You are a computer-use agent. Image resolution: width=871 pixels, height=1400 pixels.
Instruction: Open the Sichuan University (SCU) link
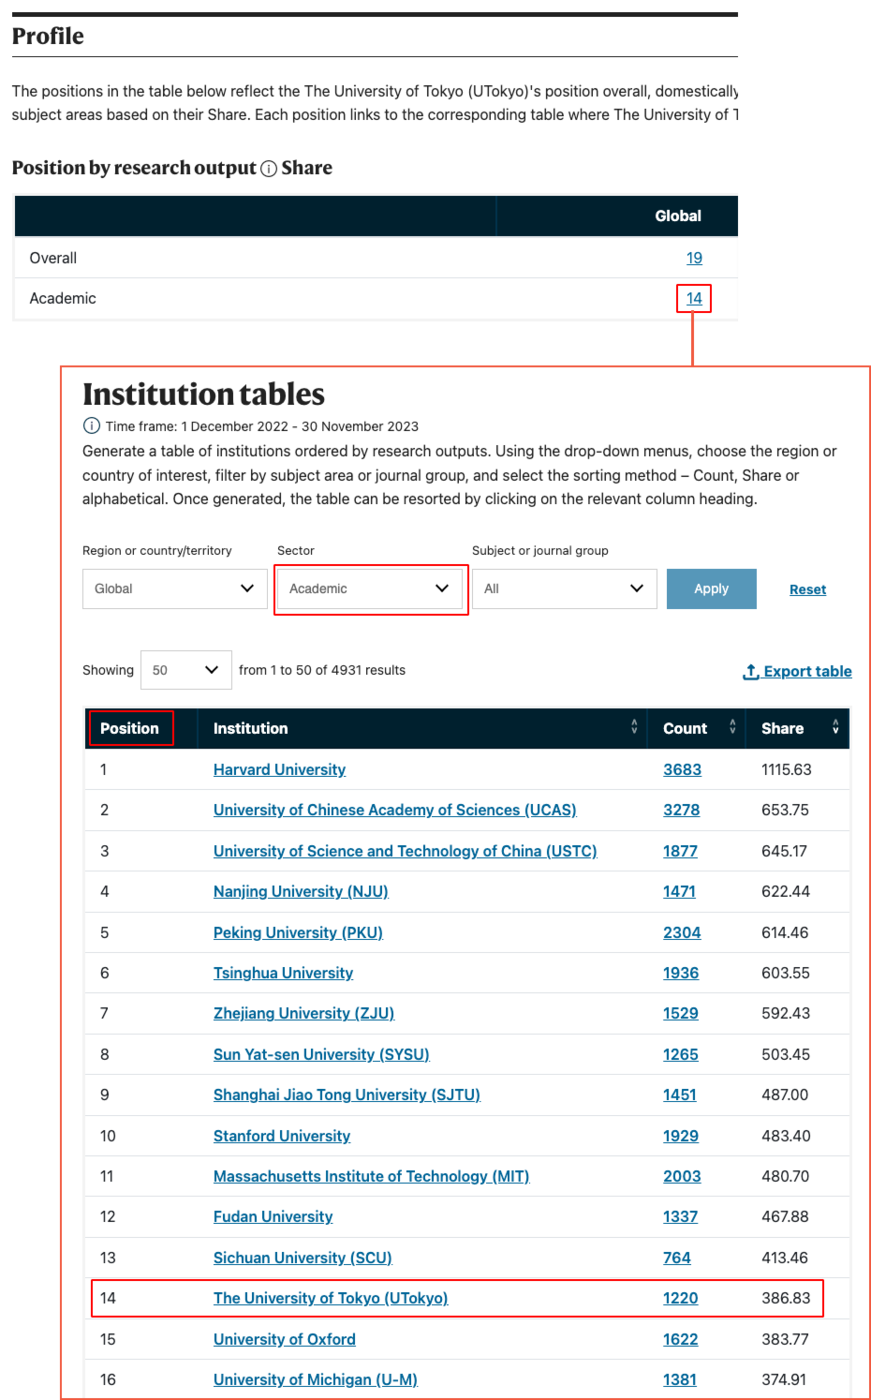(x=302, y=1258)
